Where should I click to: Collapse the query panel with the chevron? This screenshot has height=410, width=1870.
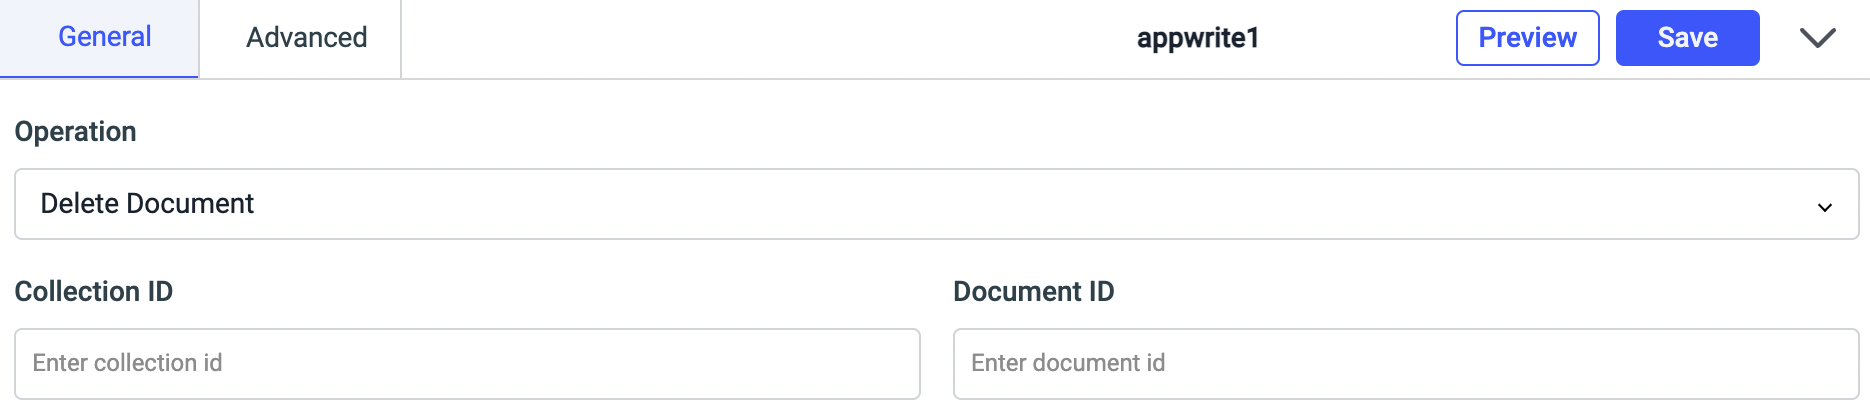pyautogui.click(x=1817, y=38)
